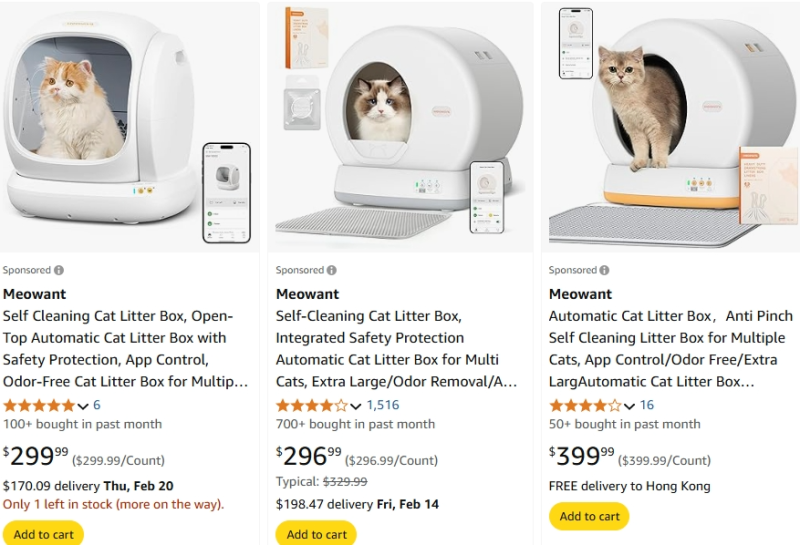Open the product image with orange-trimmed litter box
The width and height of the screenshot is (800, 545).
(x=670, y=127)
